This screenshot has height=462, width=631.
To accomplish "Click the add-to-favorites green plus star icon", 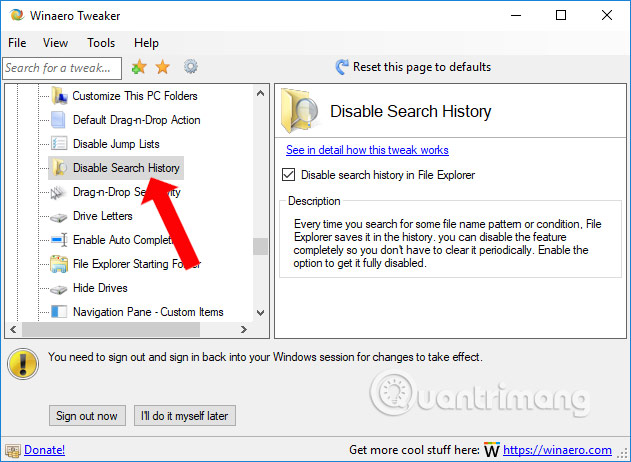I will click(x=139, y=67).
